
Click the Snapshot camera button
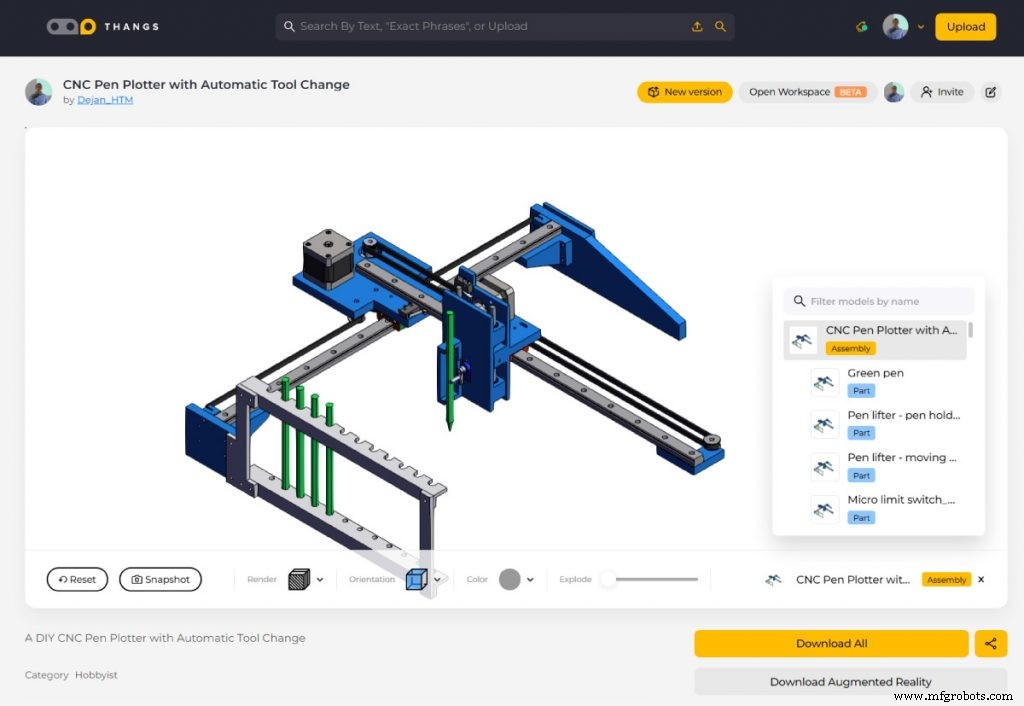click(160, 578)
